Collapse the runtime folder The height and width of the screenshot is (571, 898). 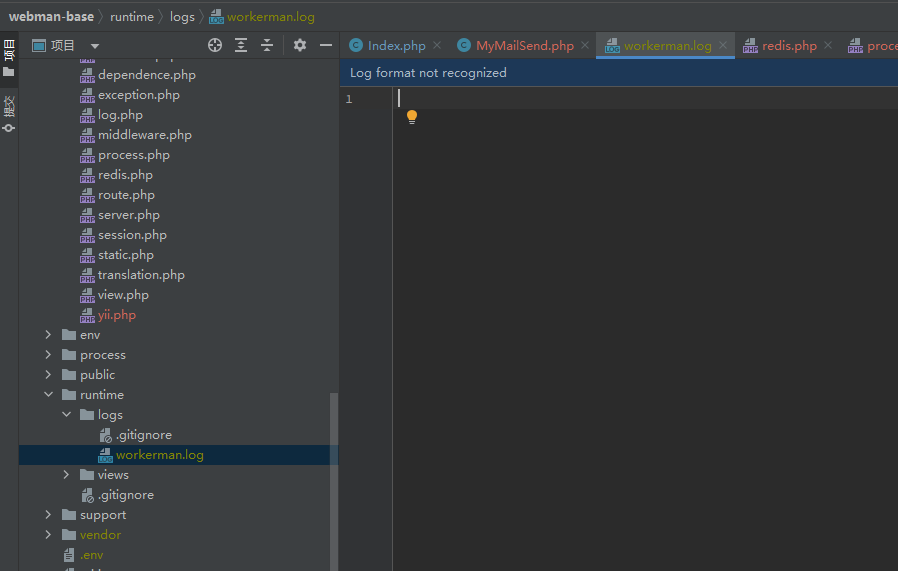pyautogui.click(x=48, y=395)
